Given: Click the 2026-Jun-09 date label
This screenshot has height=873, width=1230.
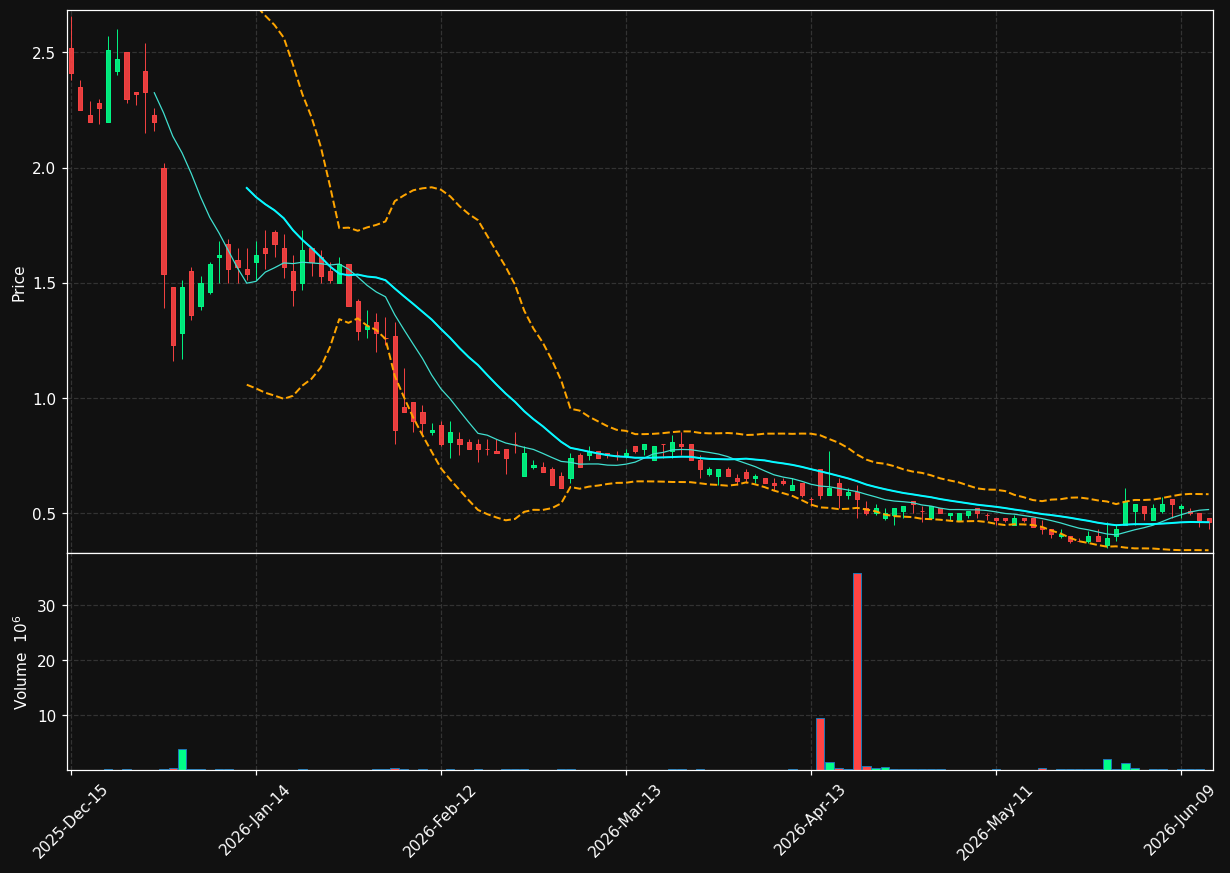Looking at the screenshot, I should click(1181, 821).
